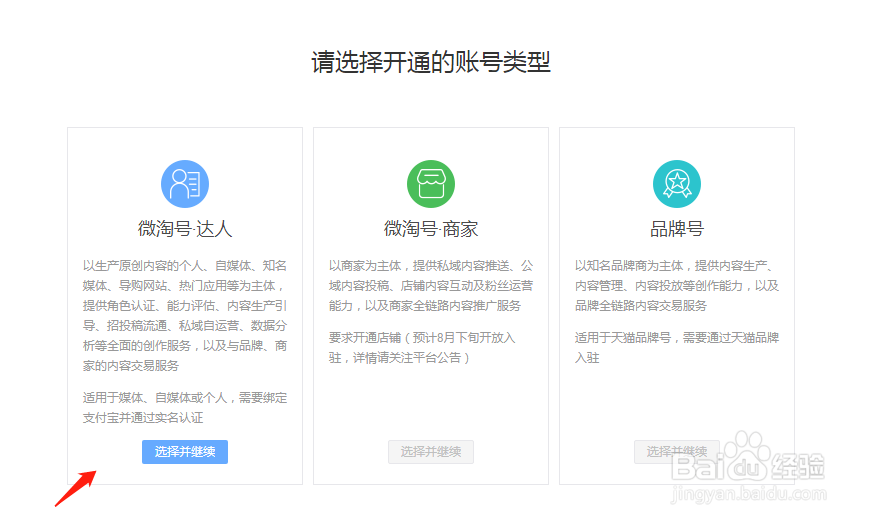This screenshot has width=875, height=524.
Task: Click the description starting 以商家为主体
Action: [431, 286]
